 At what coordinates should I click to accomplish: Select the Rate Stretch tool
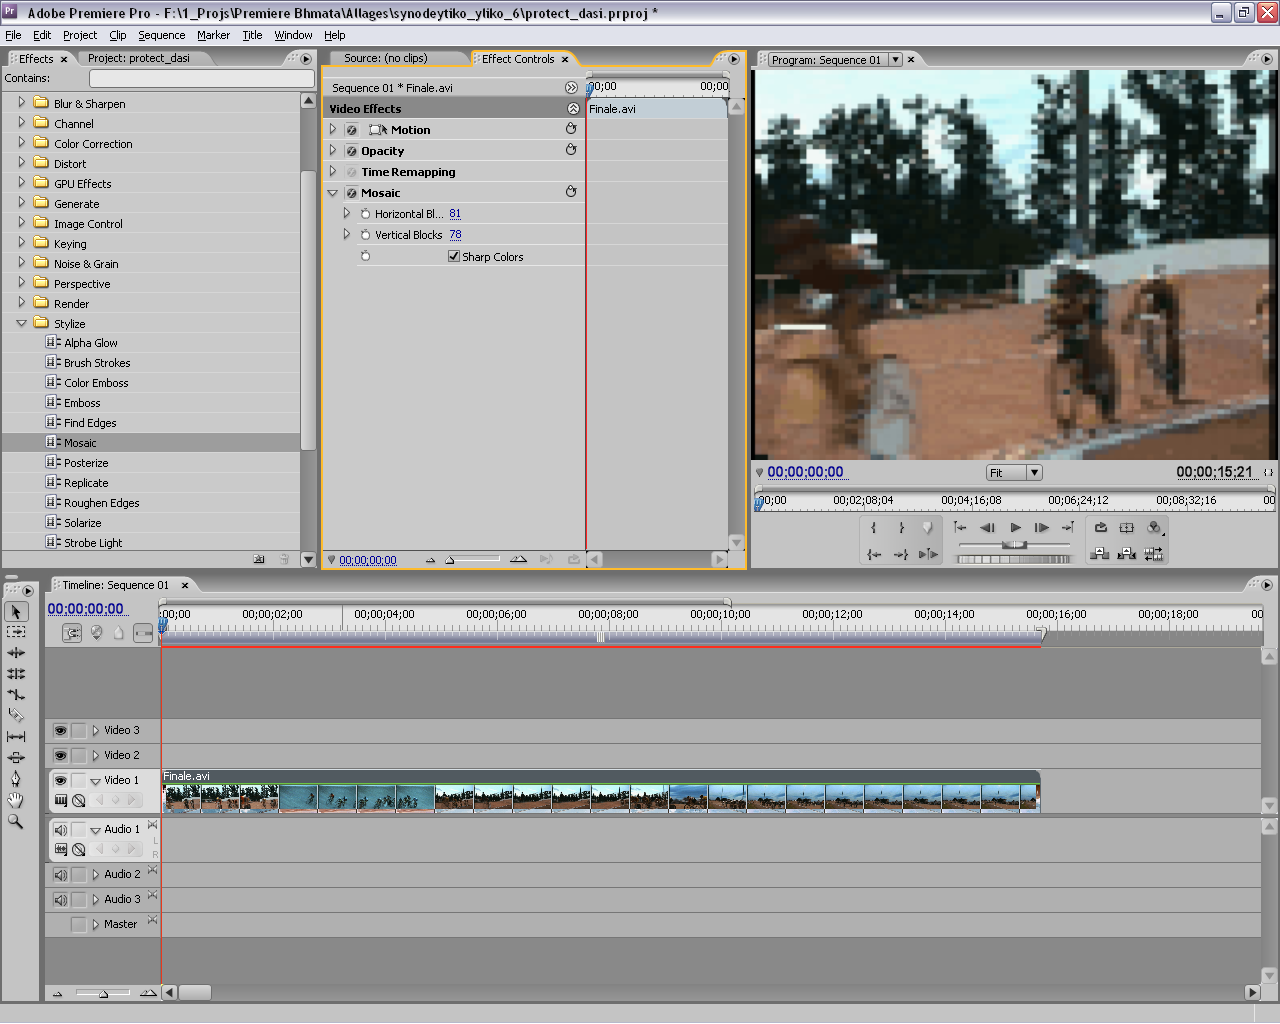click(16, 695)
